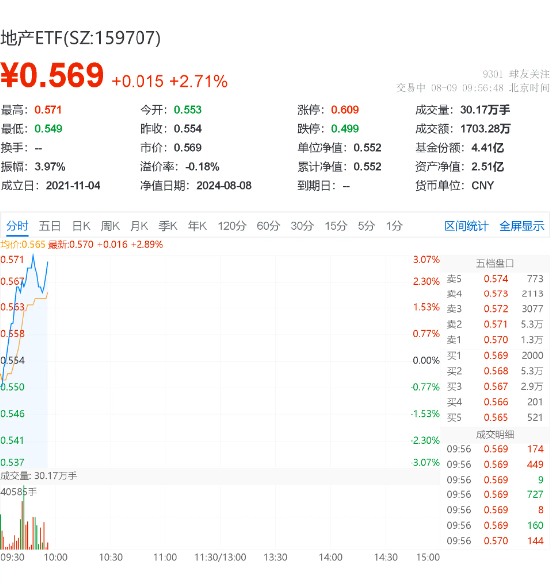Click the trade row with volume 160
Image resolution: width=550 pixels, height=584 pixels.
(495, 526)
